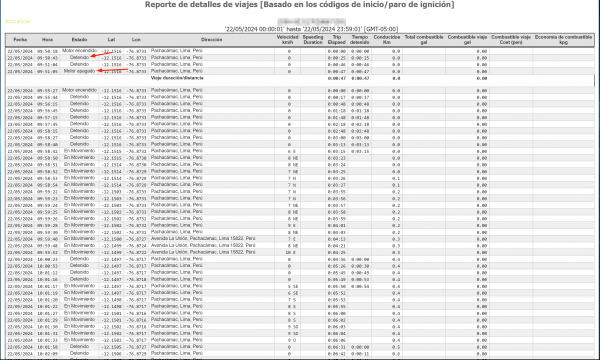Click the Motor apagado status cell
This screenshot has height=360, width=600.
79,71
